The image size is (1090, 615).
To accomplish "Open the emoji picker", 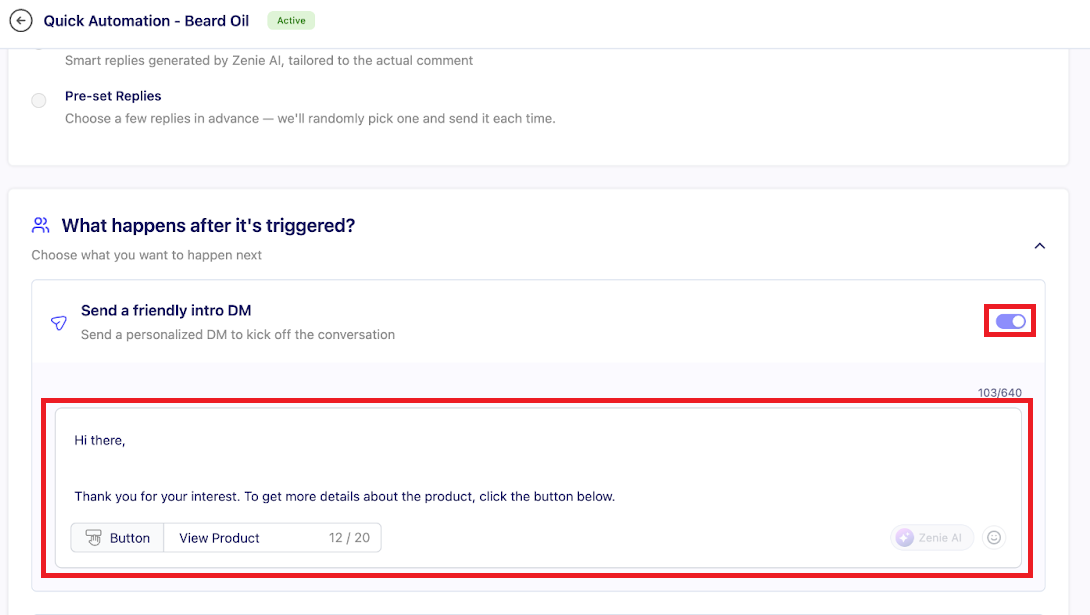I will pyautogui.click(x=994, y=538).
